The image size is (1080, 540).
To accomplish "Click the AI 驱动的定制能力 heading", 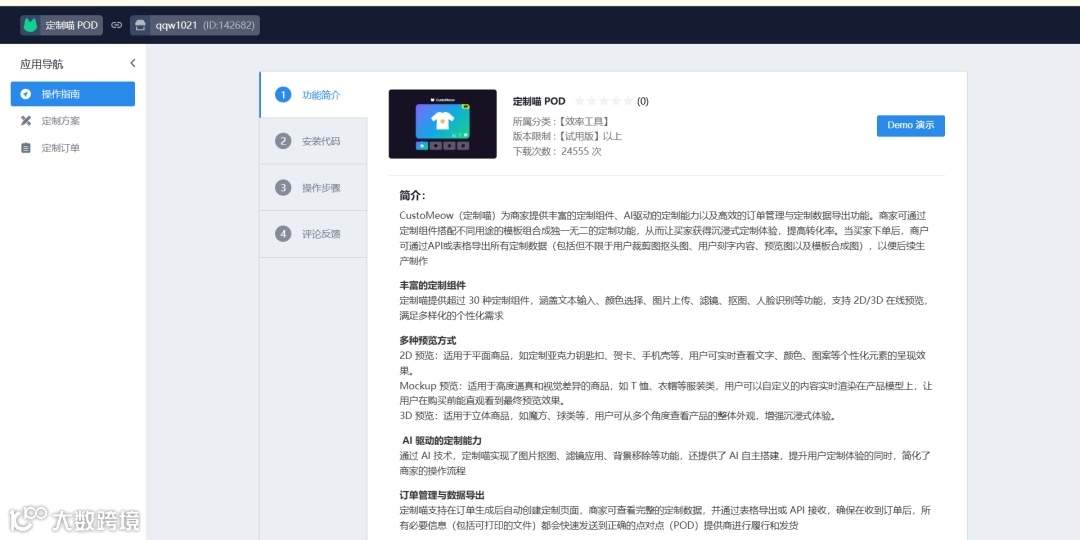I will 442,440.
